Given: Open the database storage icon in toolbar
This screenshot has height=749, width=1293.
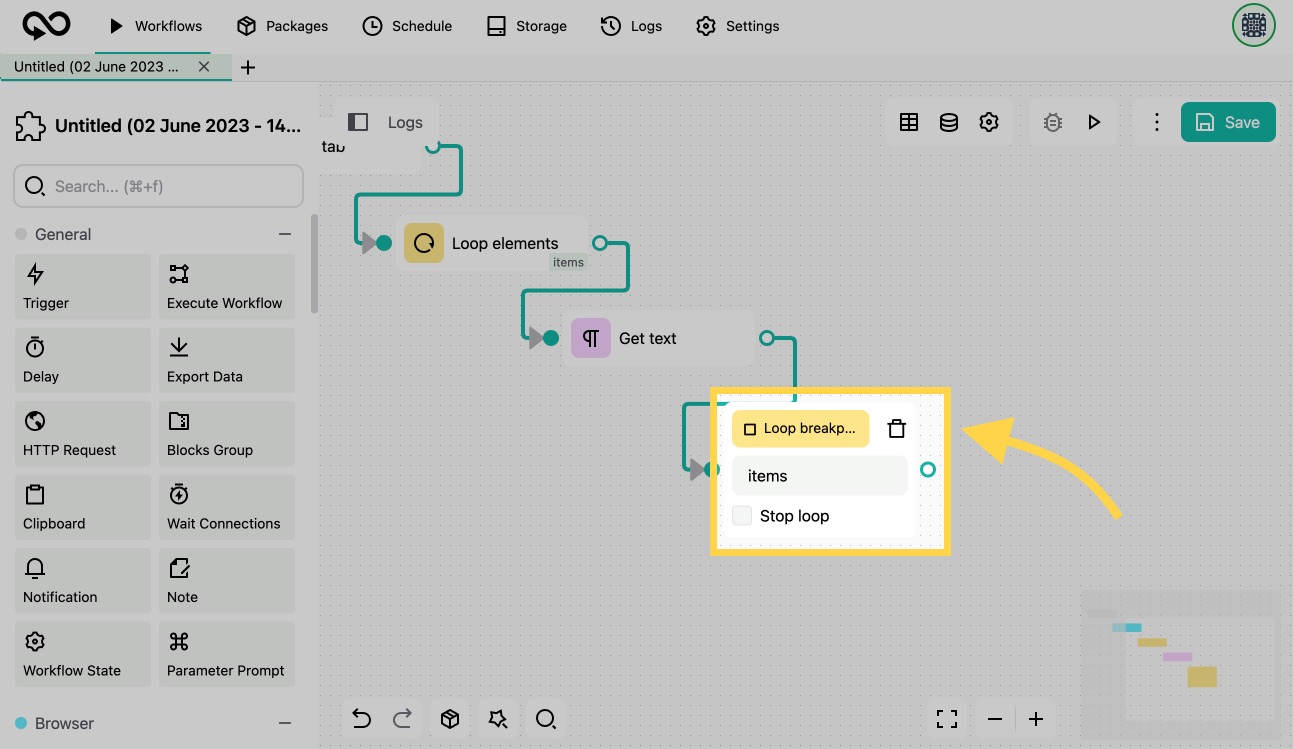Looking at the screenshot, I should click(949, 122).
